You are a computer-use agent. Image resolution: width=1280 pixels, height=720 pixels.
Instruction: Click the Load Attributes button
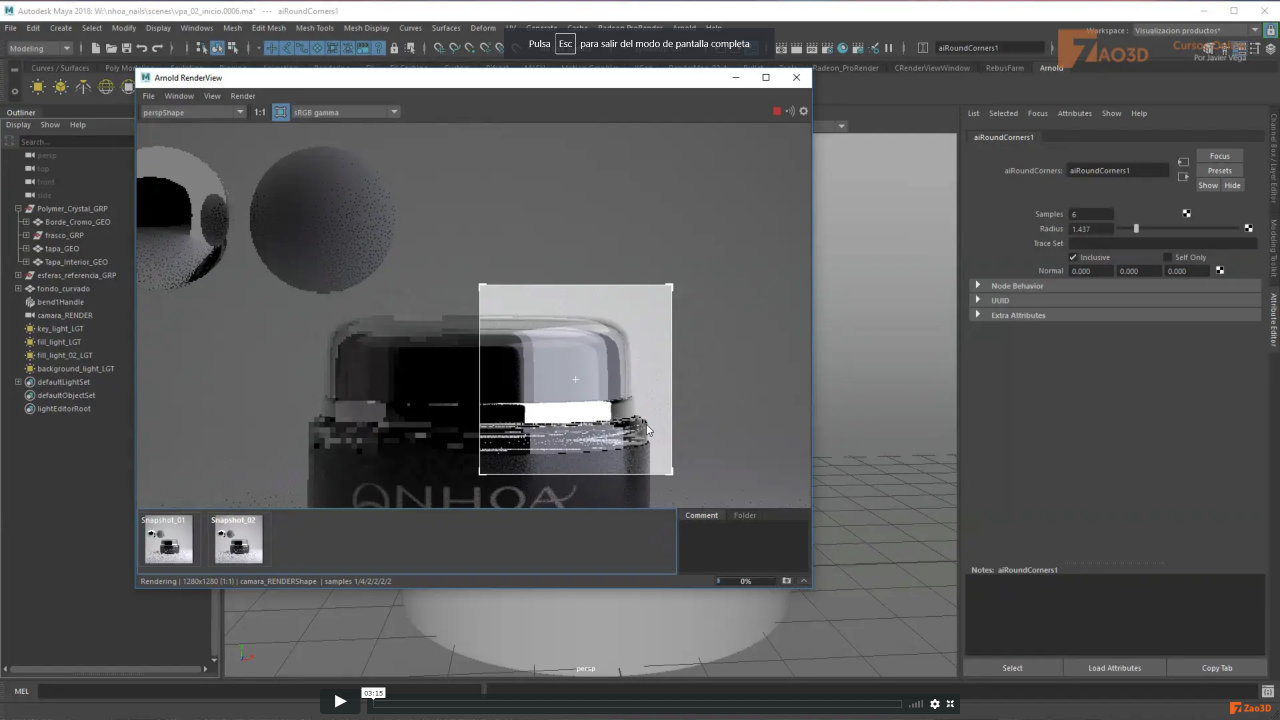tap(1114, 668)
